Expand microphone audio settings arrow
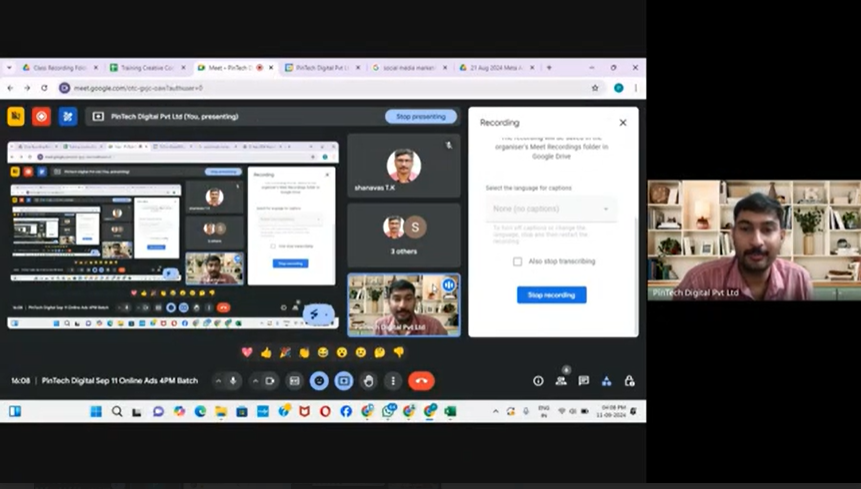 217,381
